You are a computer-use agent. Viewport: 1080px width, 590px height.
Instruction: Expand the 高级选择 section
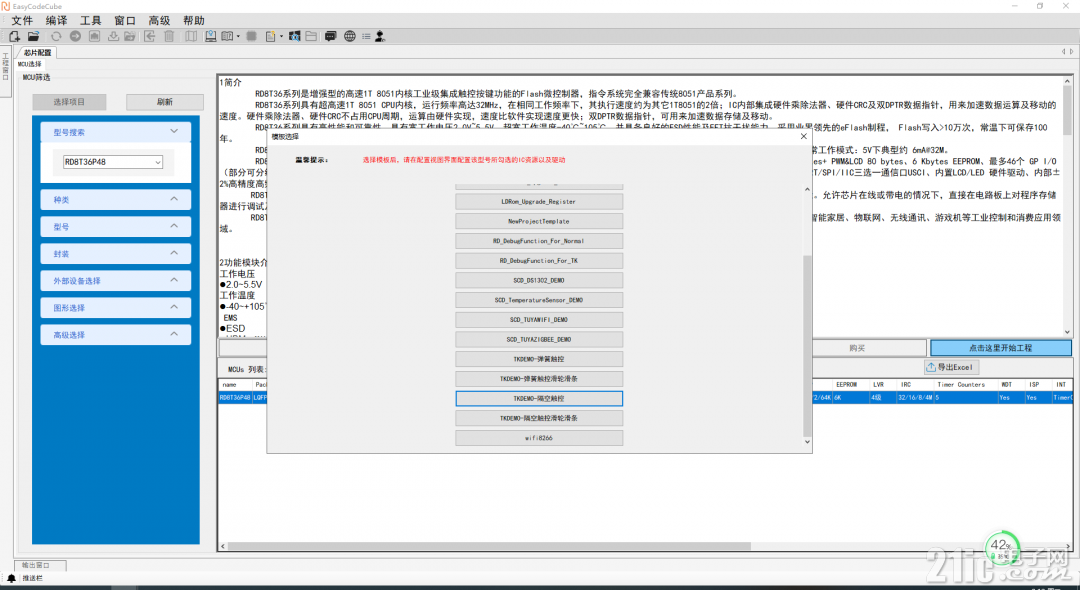pyautogui.click(x=174, y=334)
